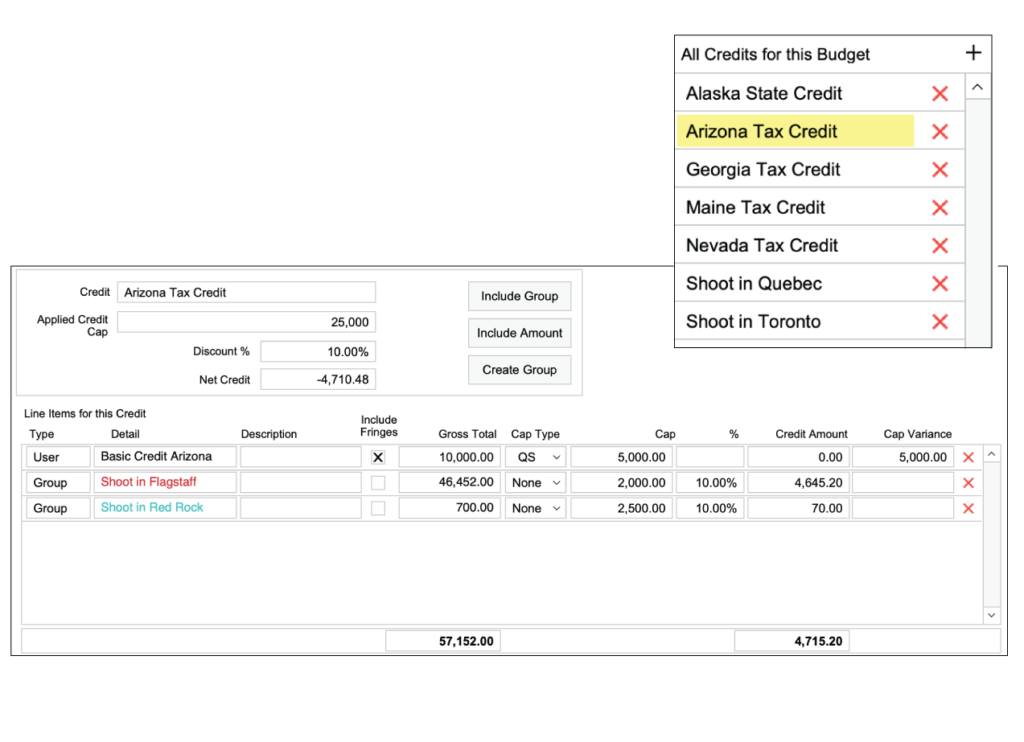The image size is (1024, 742).
Task: Open Cap Type dropdown showing QS
Action: [535, 457]
